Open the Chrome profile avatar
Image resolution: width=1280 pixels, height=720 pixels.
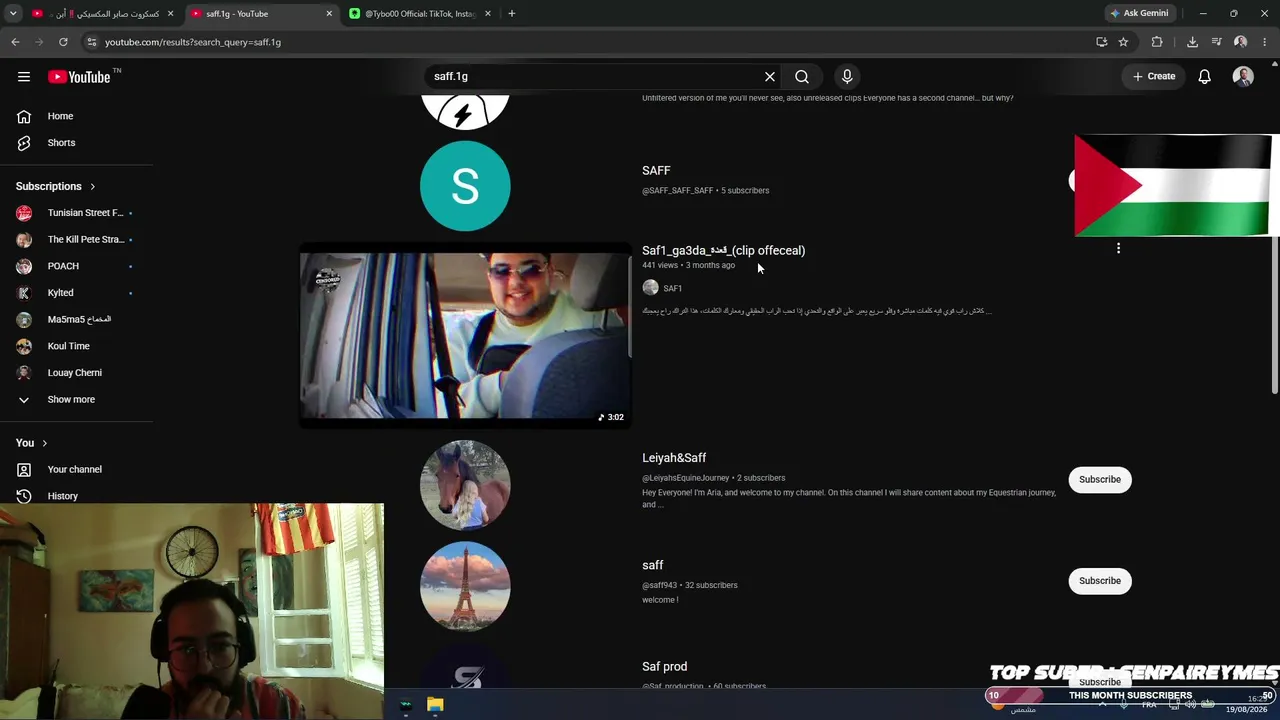click(x=1240, y=42)
